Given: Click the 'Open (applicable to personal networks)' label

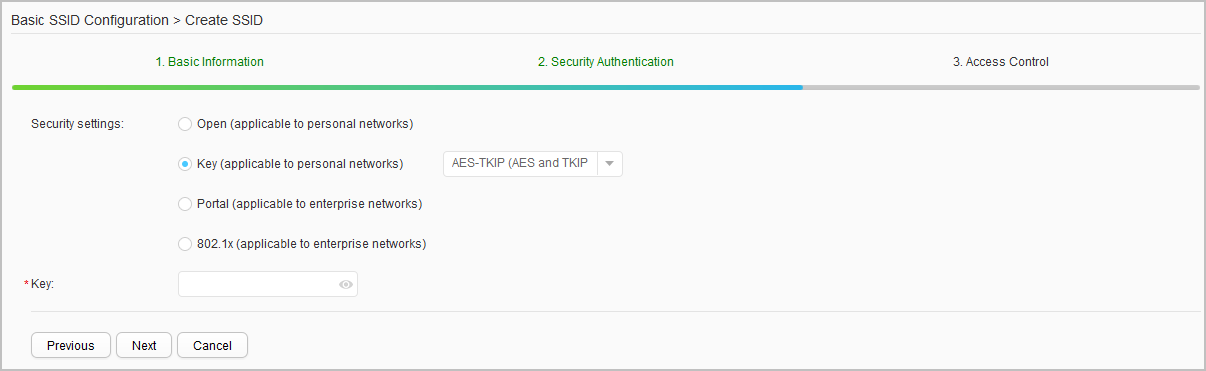Looking at the screenshot, I should pyautogui.click(x=305, y=124).
